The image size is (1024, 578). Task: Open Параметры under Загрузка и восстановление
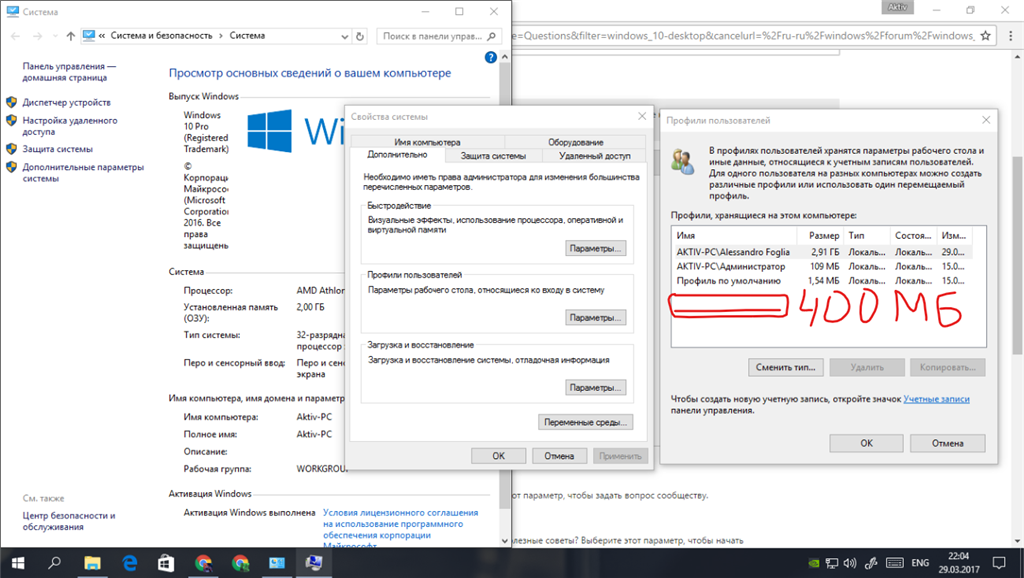coord(595,387)
